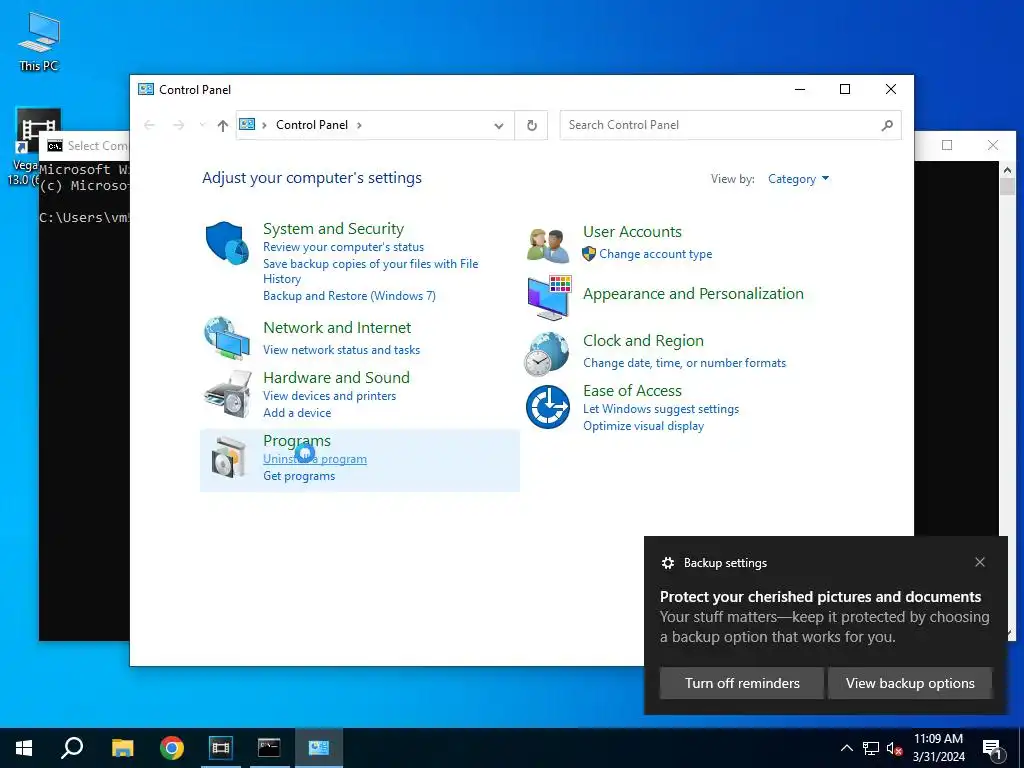Open This PC desktop icon
The width and height of the screenshot is (1024, 768).
39,41
